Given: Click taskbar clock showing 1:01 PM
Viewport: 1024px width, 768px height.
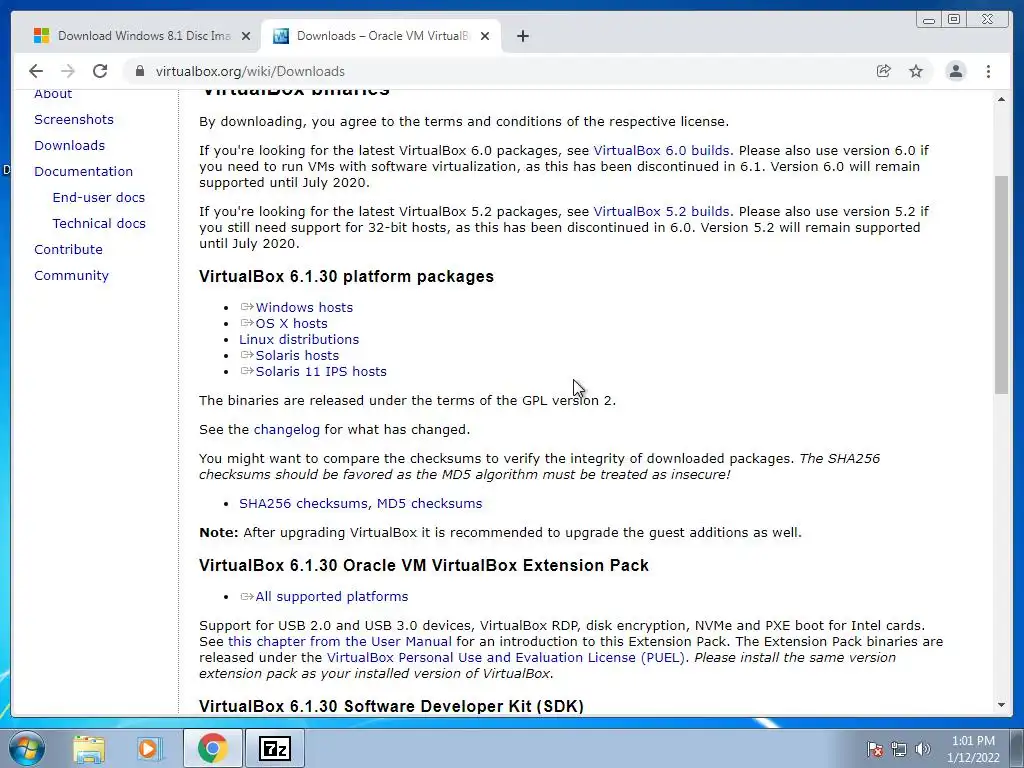Looking at the screenshot, I should point(973,741).
